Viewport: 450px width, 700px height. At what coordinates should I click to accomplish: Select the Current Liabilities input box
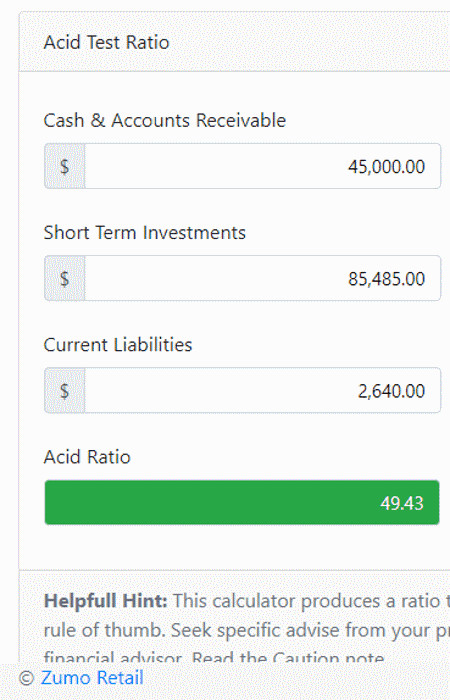point(262,390)
